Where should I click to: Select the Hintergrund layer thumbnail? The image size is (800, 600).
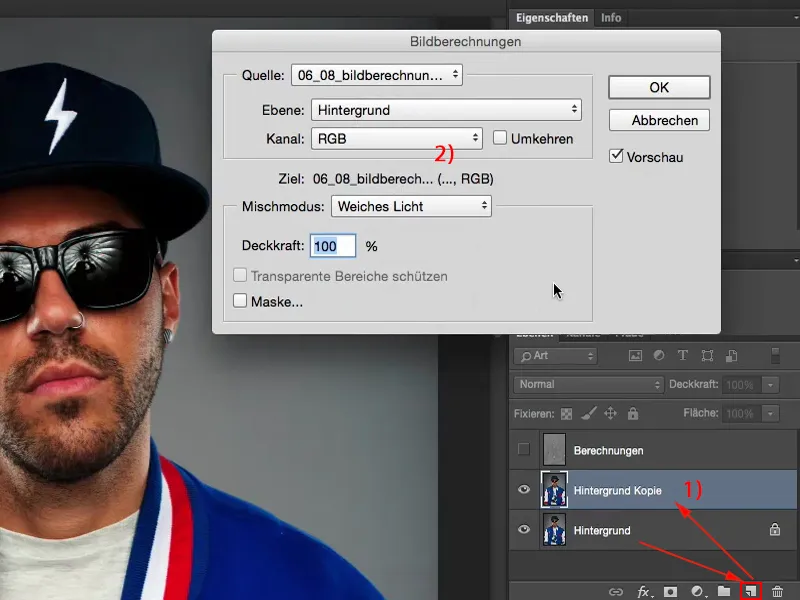[x=554, y=530]
